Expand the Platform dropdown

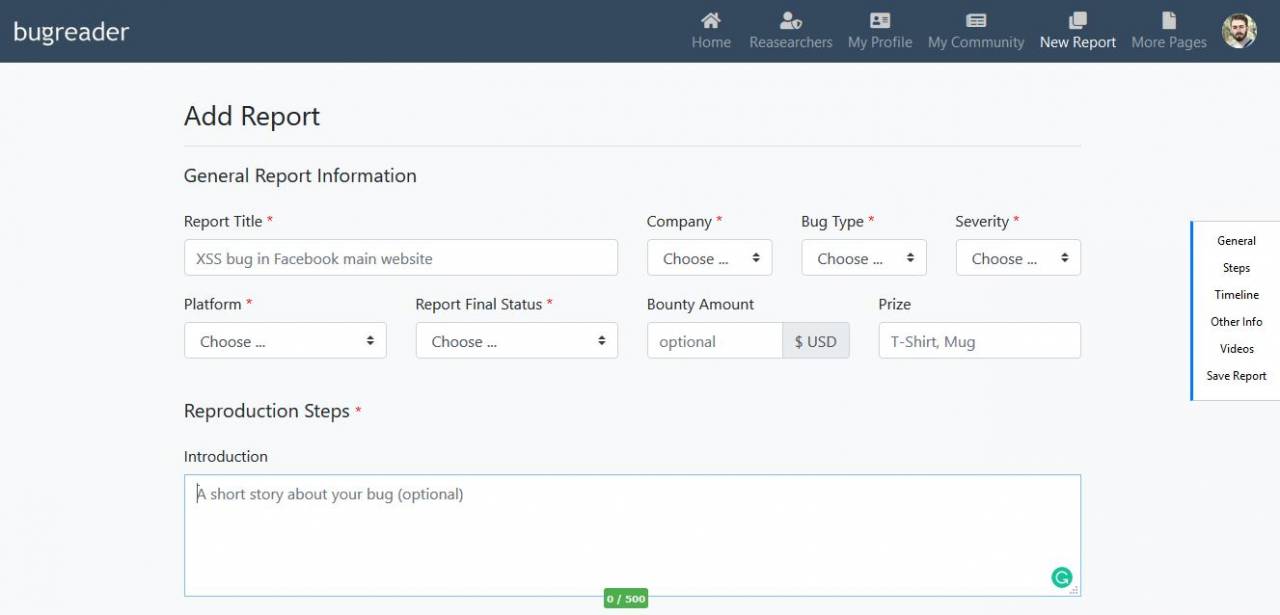(285, 341)
